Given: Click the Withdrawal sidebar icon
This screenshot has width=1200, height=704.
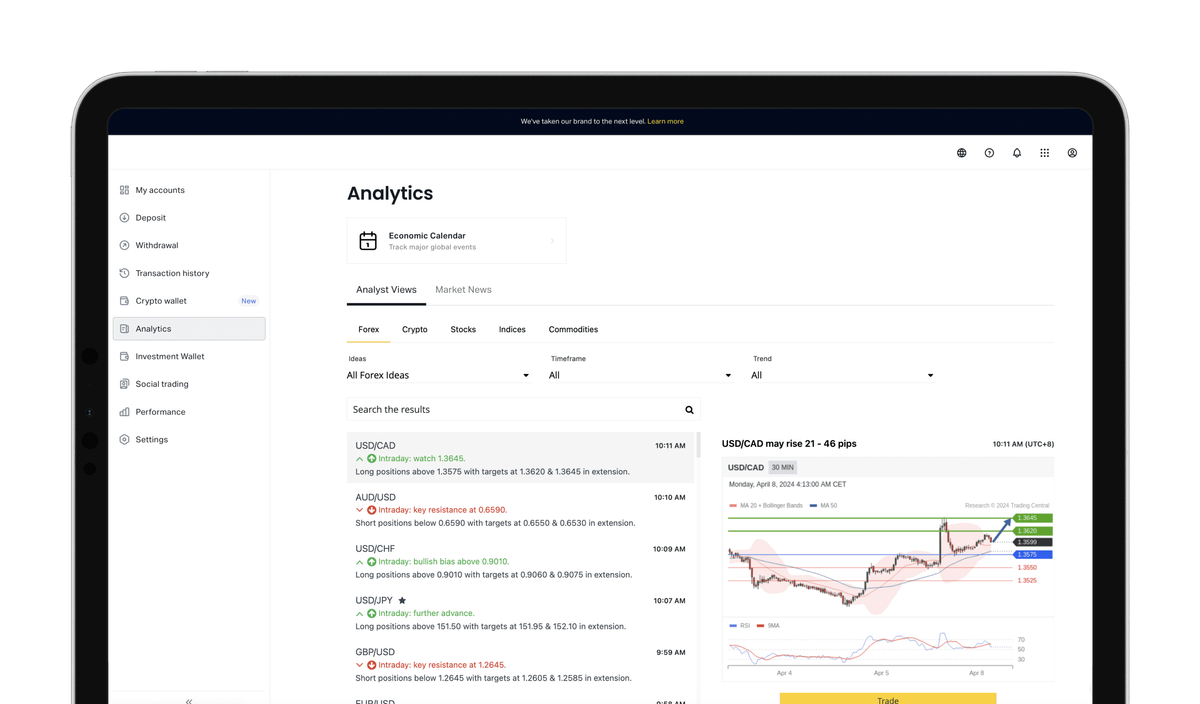Looking at the screenshot, I should (x=124, y=245).
